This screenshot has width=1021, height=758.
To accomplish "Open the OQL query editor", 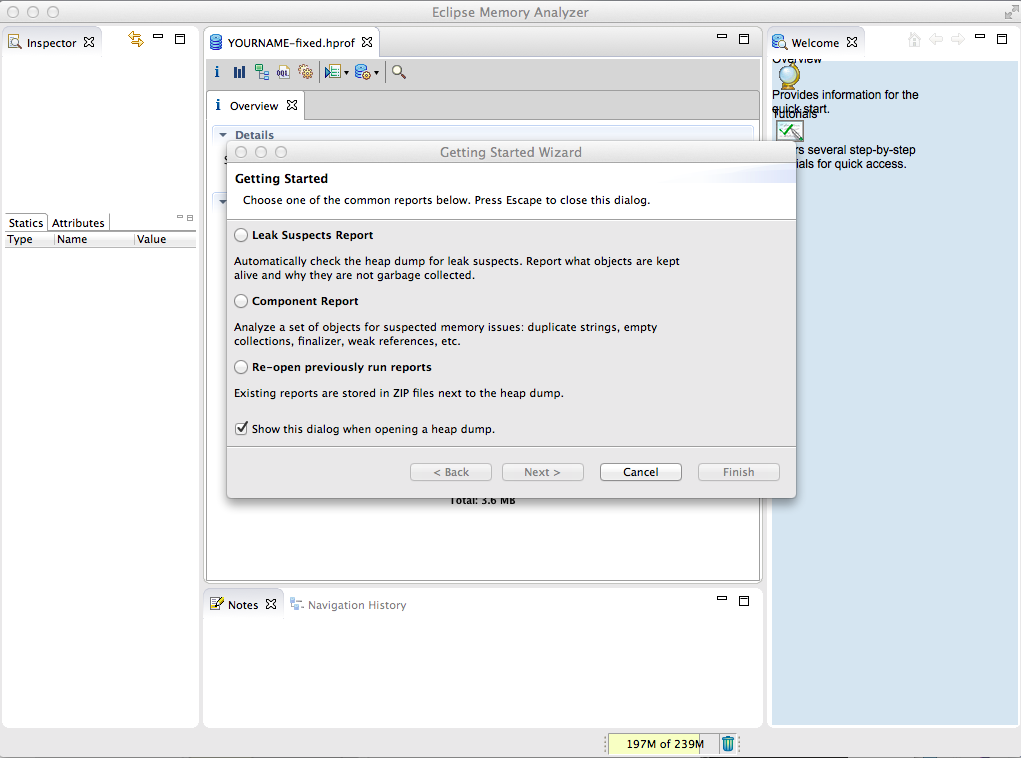I will tap(283, 72).
